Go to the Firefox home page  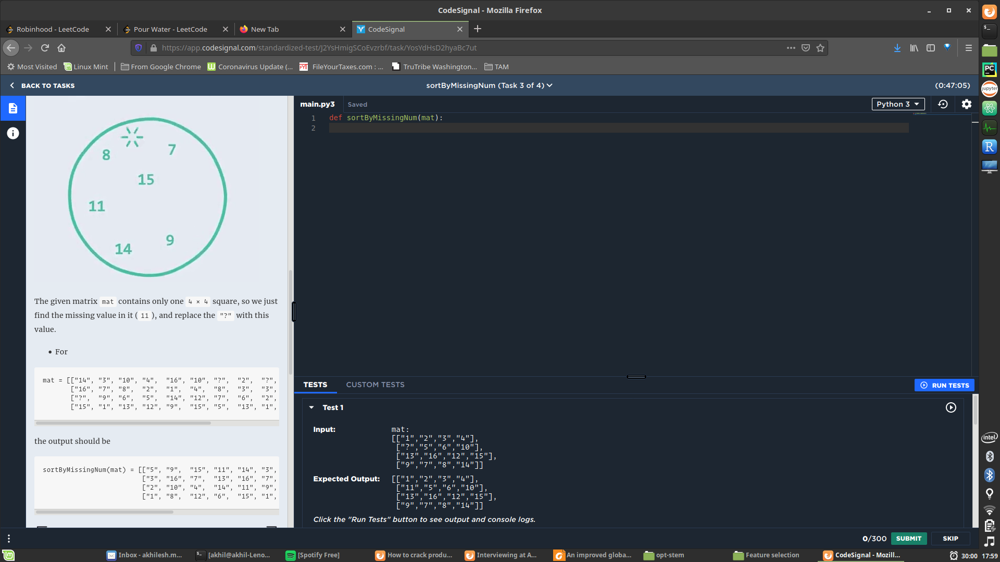pyautogui.click(x=61, y=48)
